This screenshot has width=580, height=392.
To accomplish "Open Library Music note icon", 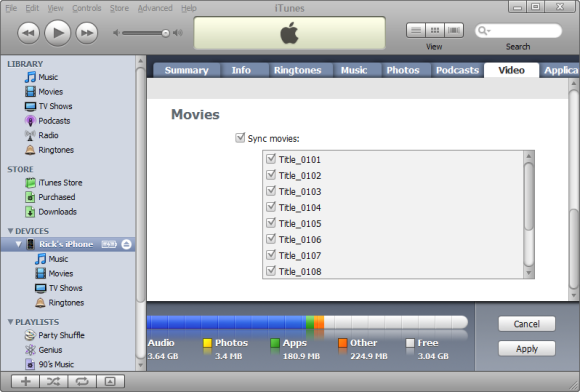I will [30, 77].
